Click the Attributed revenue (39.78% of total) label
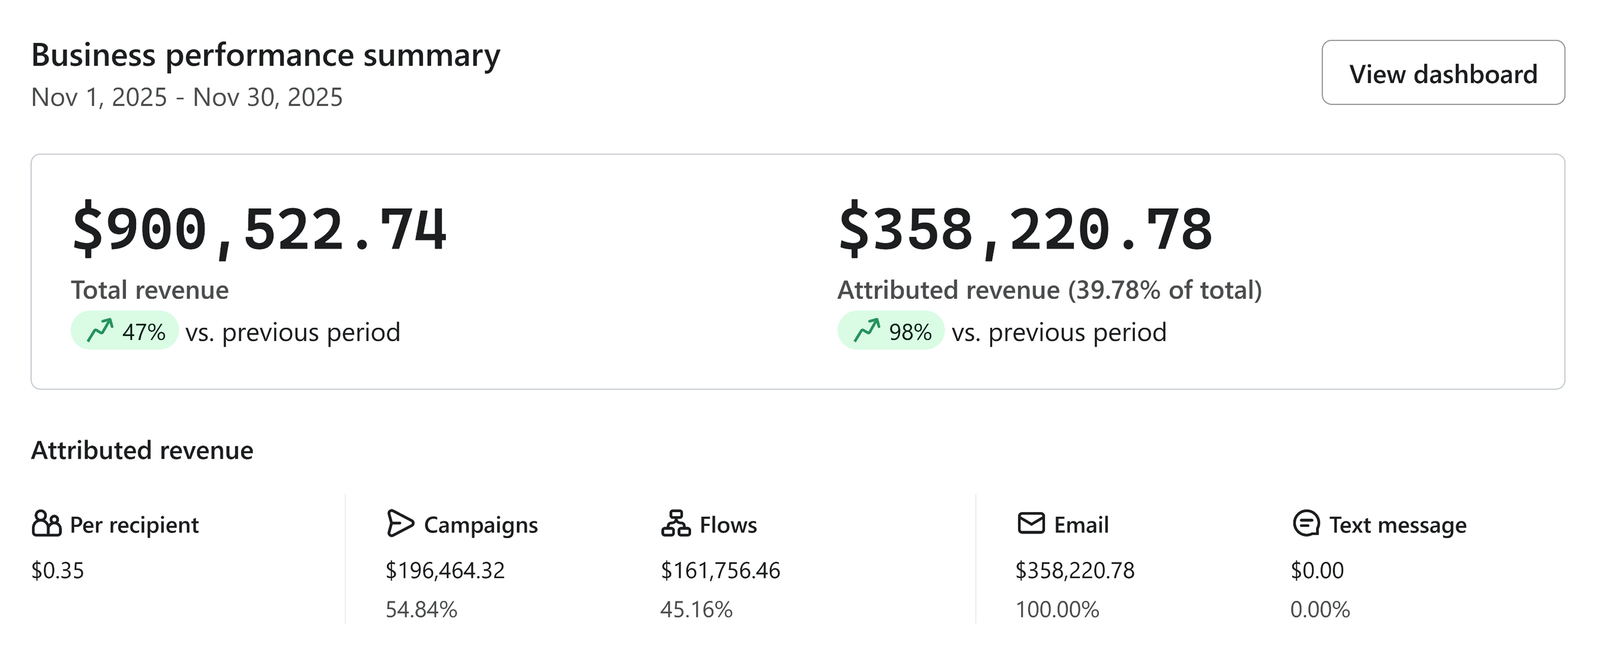 1049,290
